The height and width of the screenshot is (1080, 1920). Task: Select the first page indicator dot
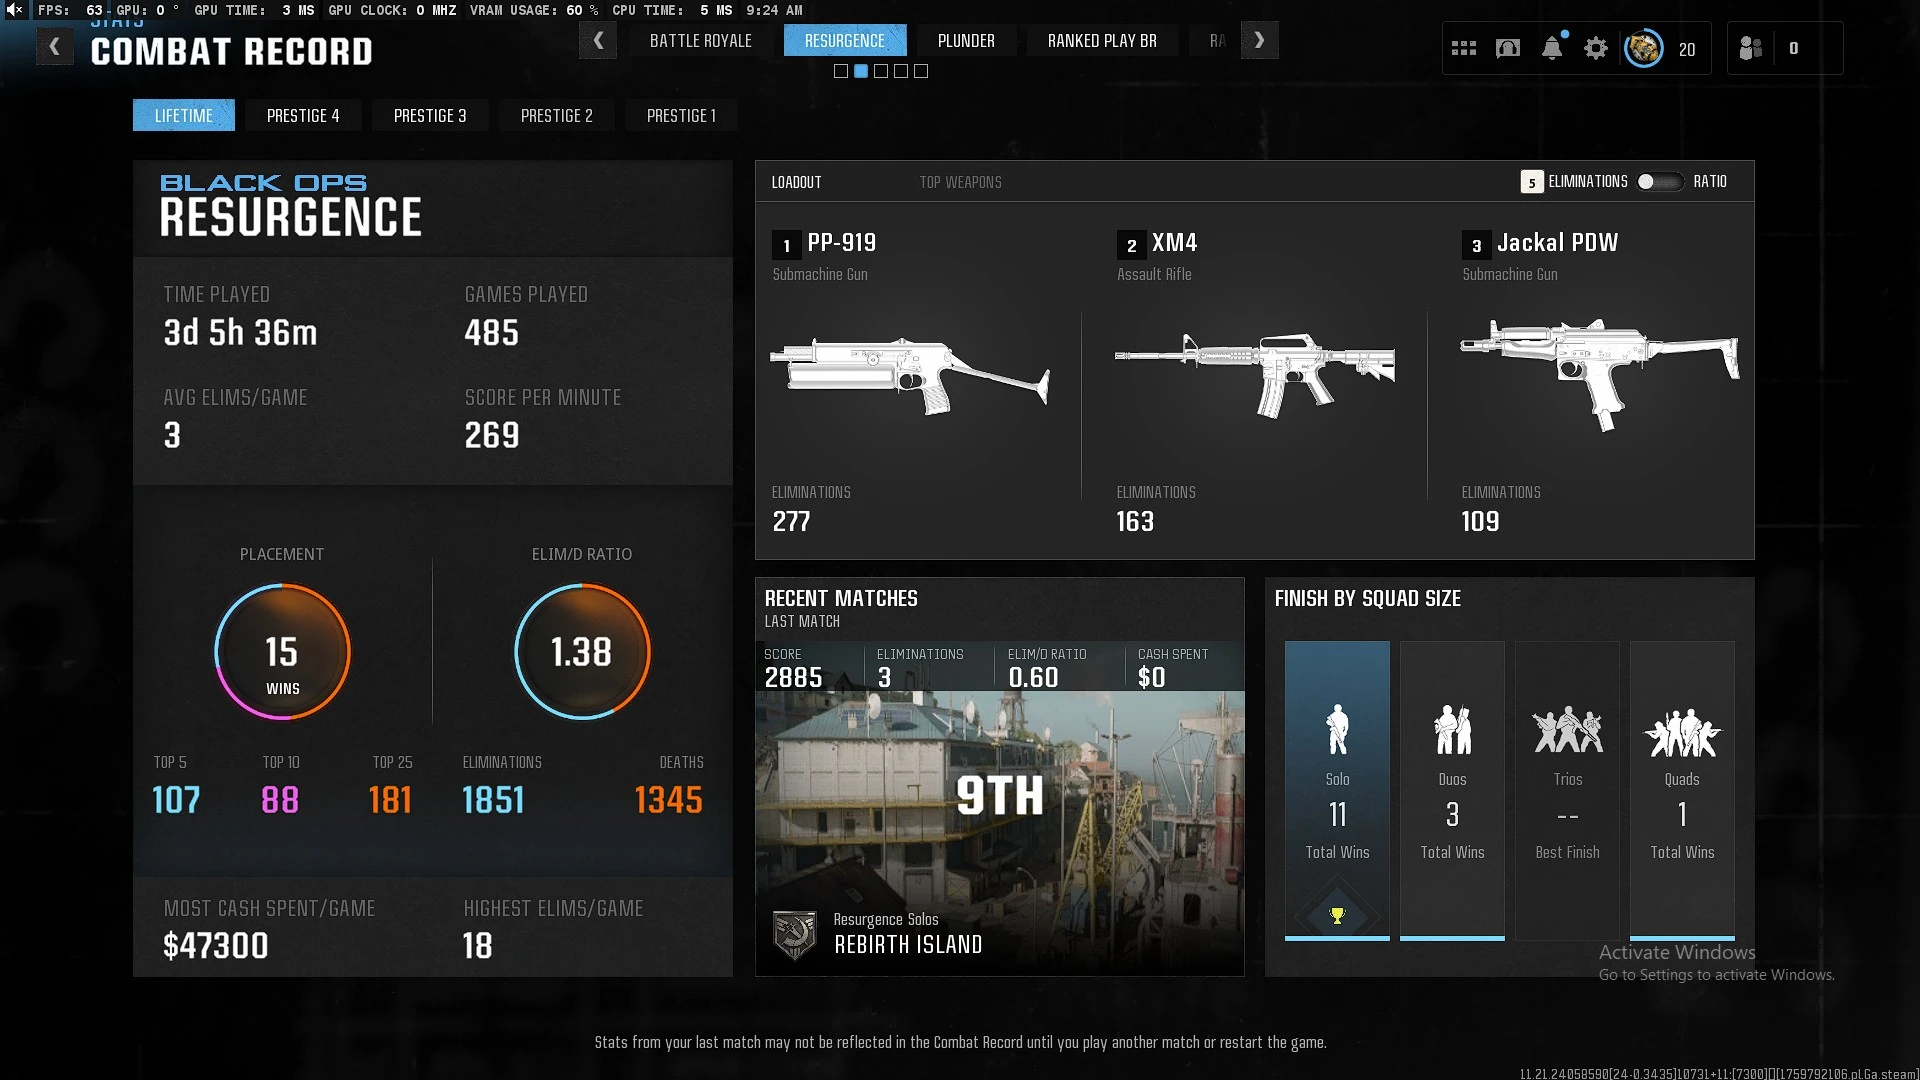click(841, 71)
